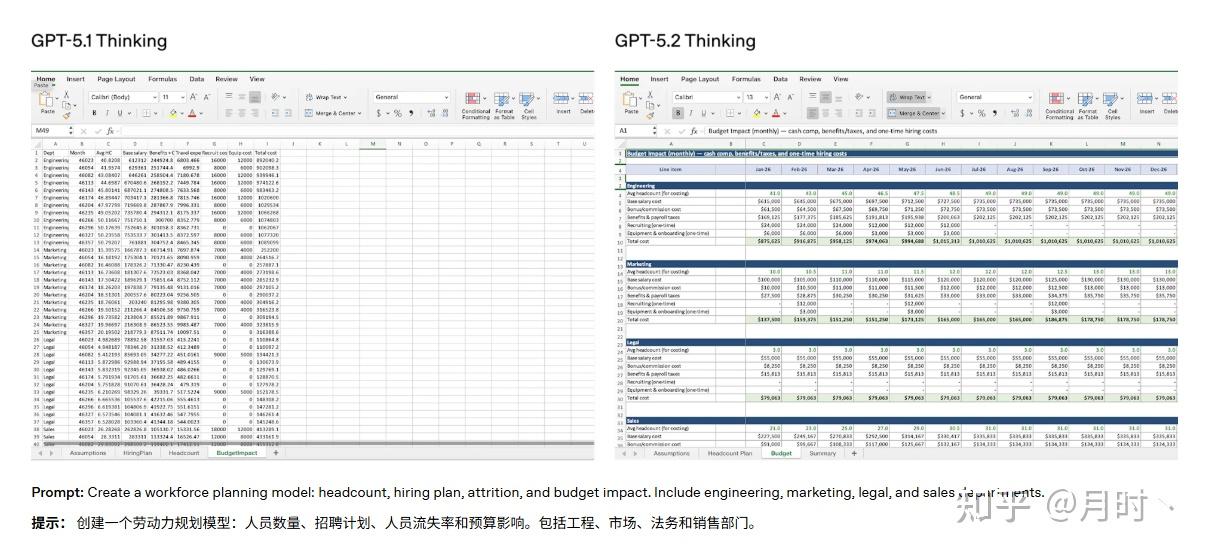1213x554 pixels.
Task: Click orientation angle icon in GPT-5.2 window
Action: (x=859, y=97)
